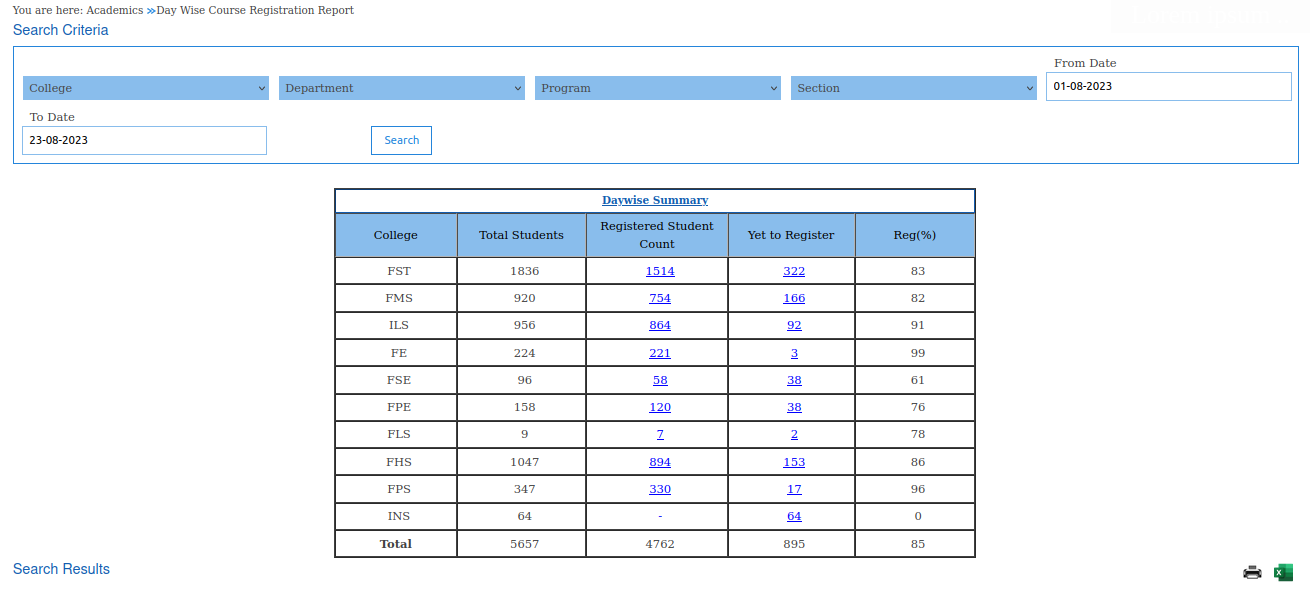Click FE registered count 221
Viewport: 1310px width, 592px height.
[660, 353]
